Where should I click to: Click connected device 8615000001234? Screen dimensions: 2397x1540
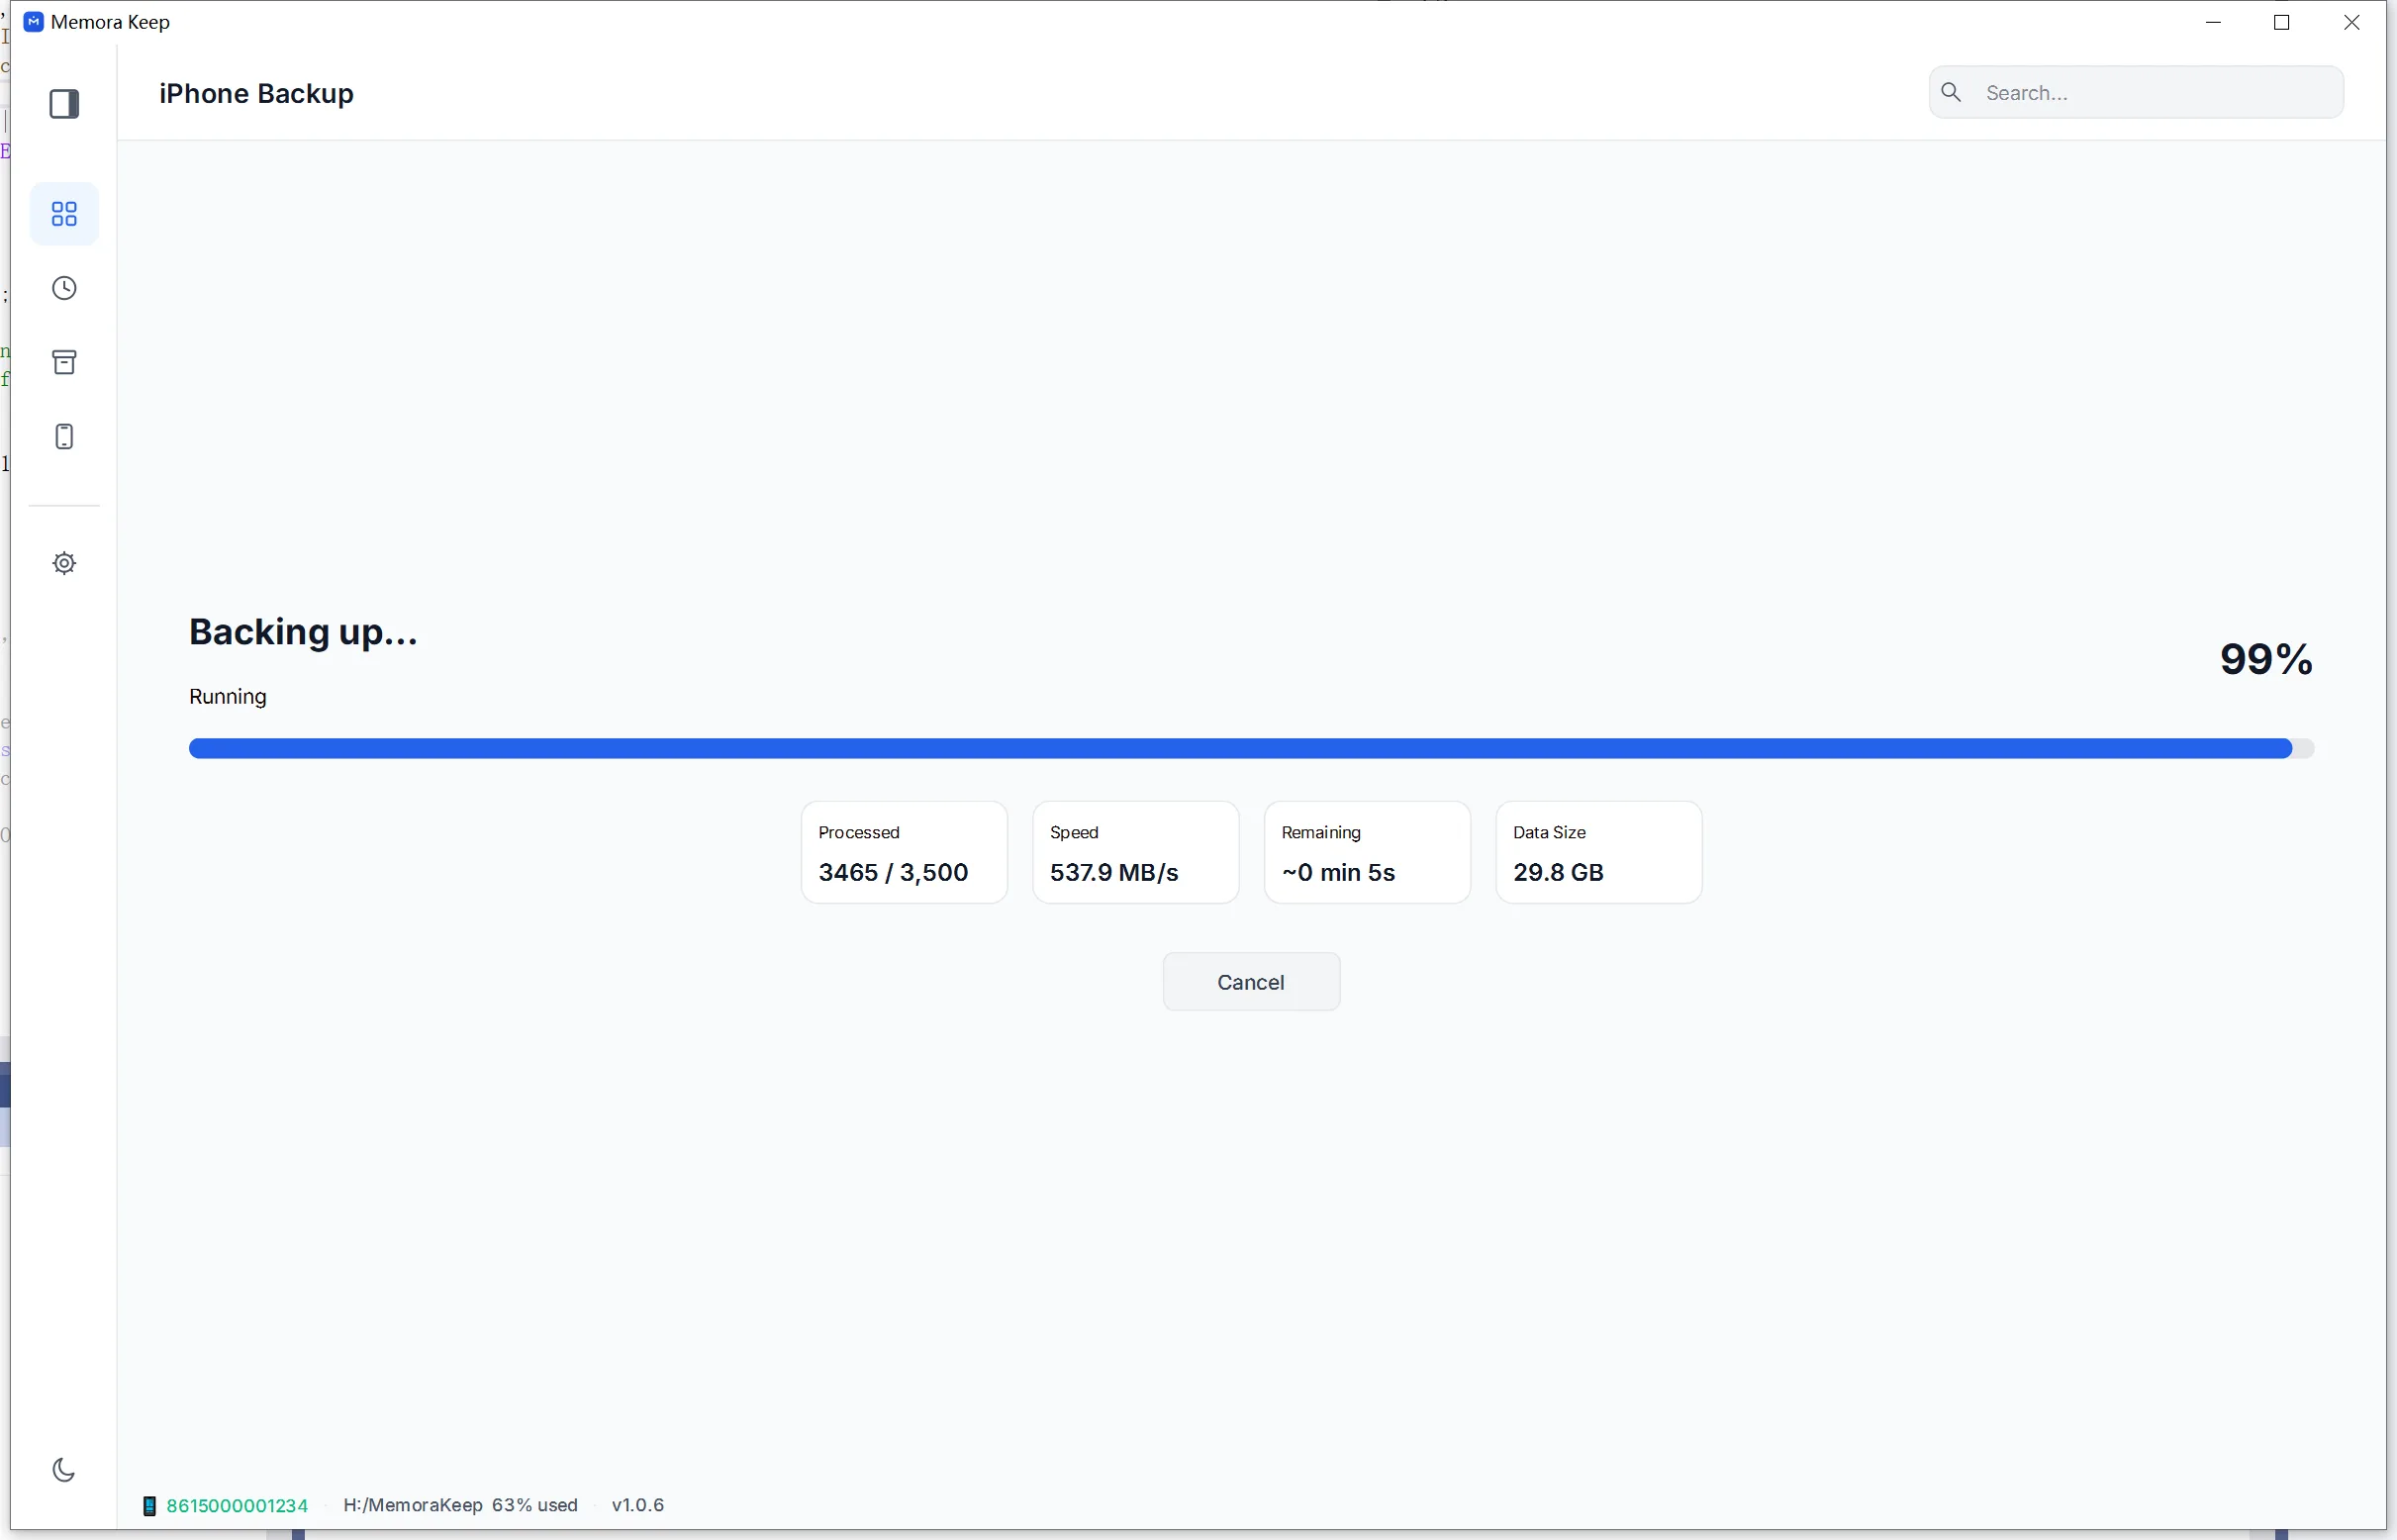(x=237, y=1506)
